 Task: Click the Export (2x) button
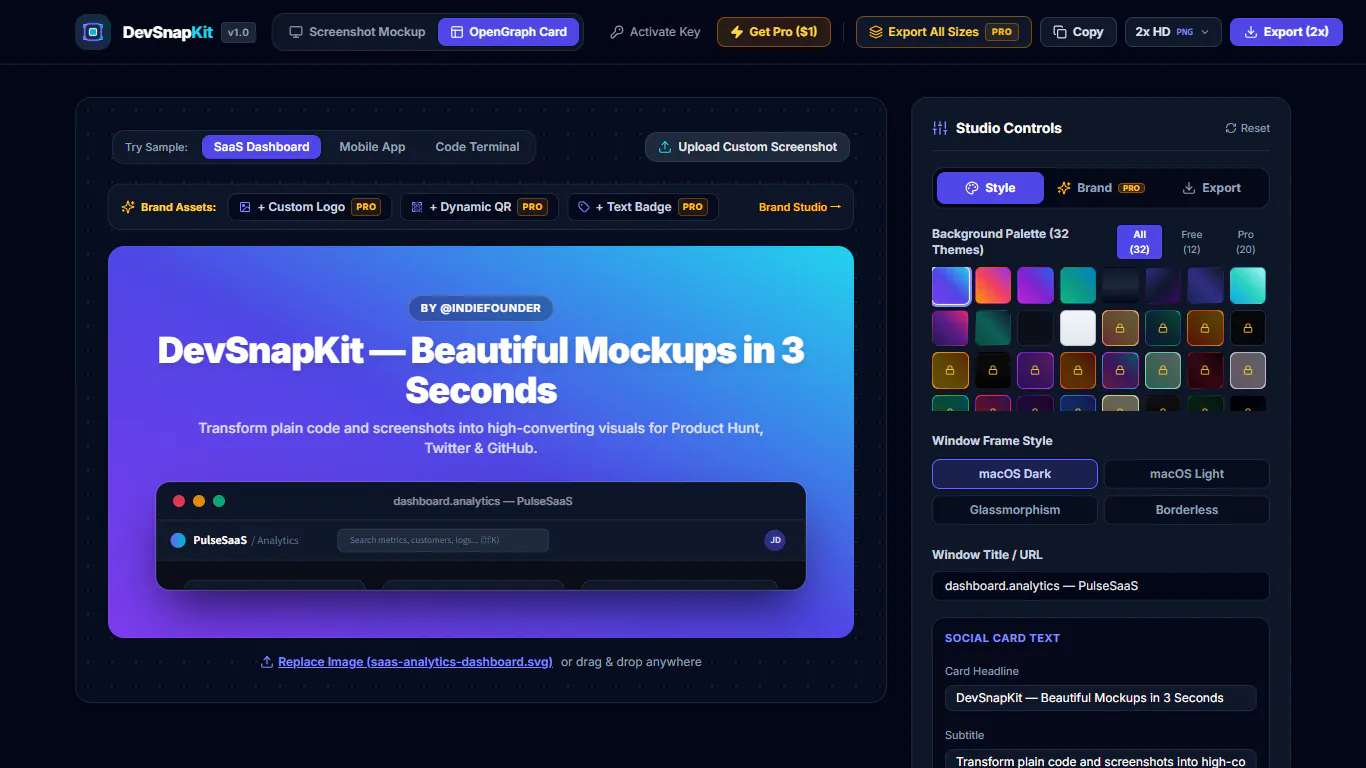click(x=1286, y=32)
